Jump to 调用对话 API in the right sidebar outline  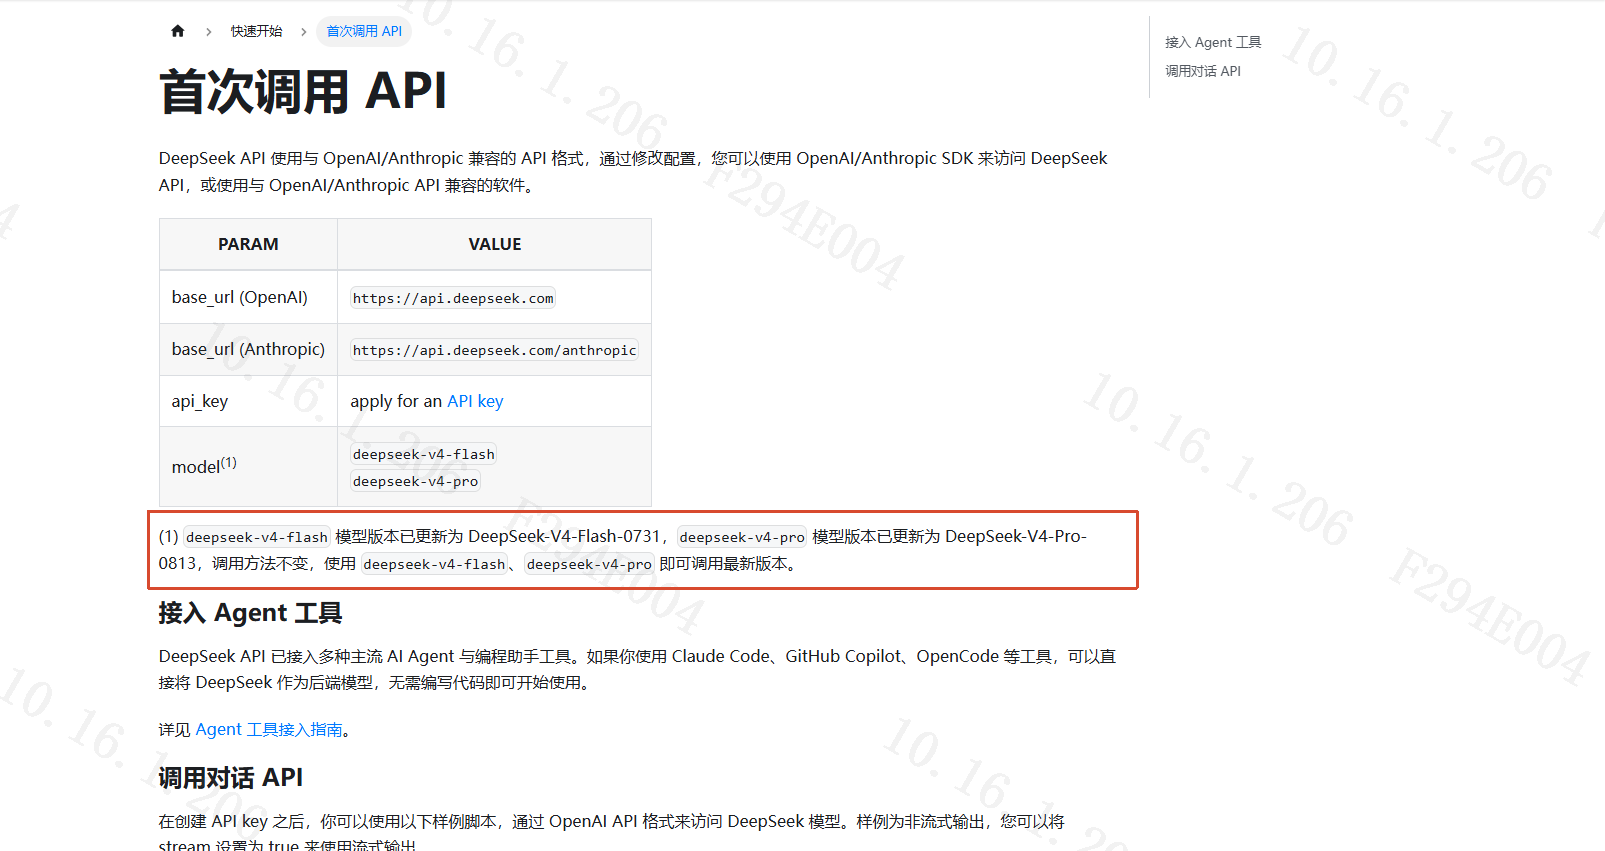pyautogui.click(x=1203, y=71)
